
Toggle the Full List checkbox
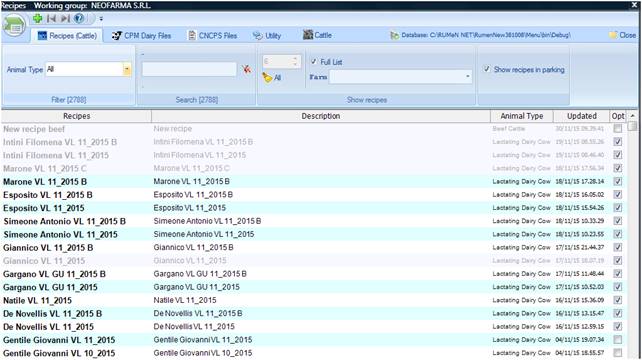[314, 61]
